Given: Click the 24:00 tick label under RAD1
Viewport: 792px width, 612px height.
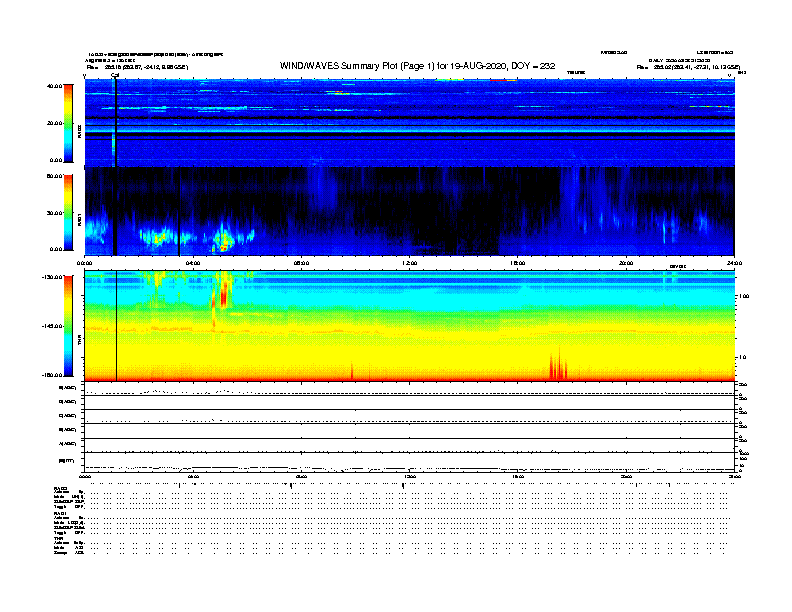Looking at the screenshot, I should (734, 263).
